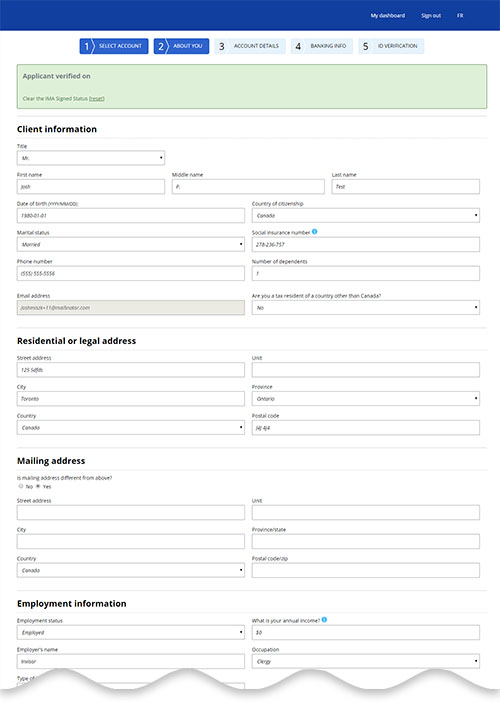Click the mailing Province/state field

pyautogui.click(x=366, y=541)
